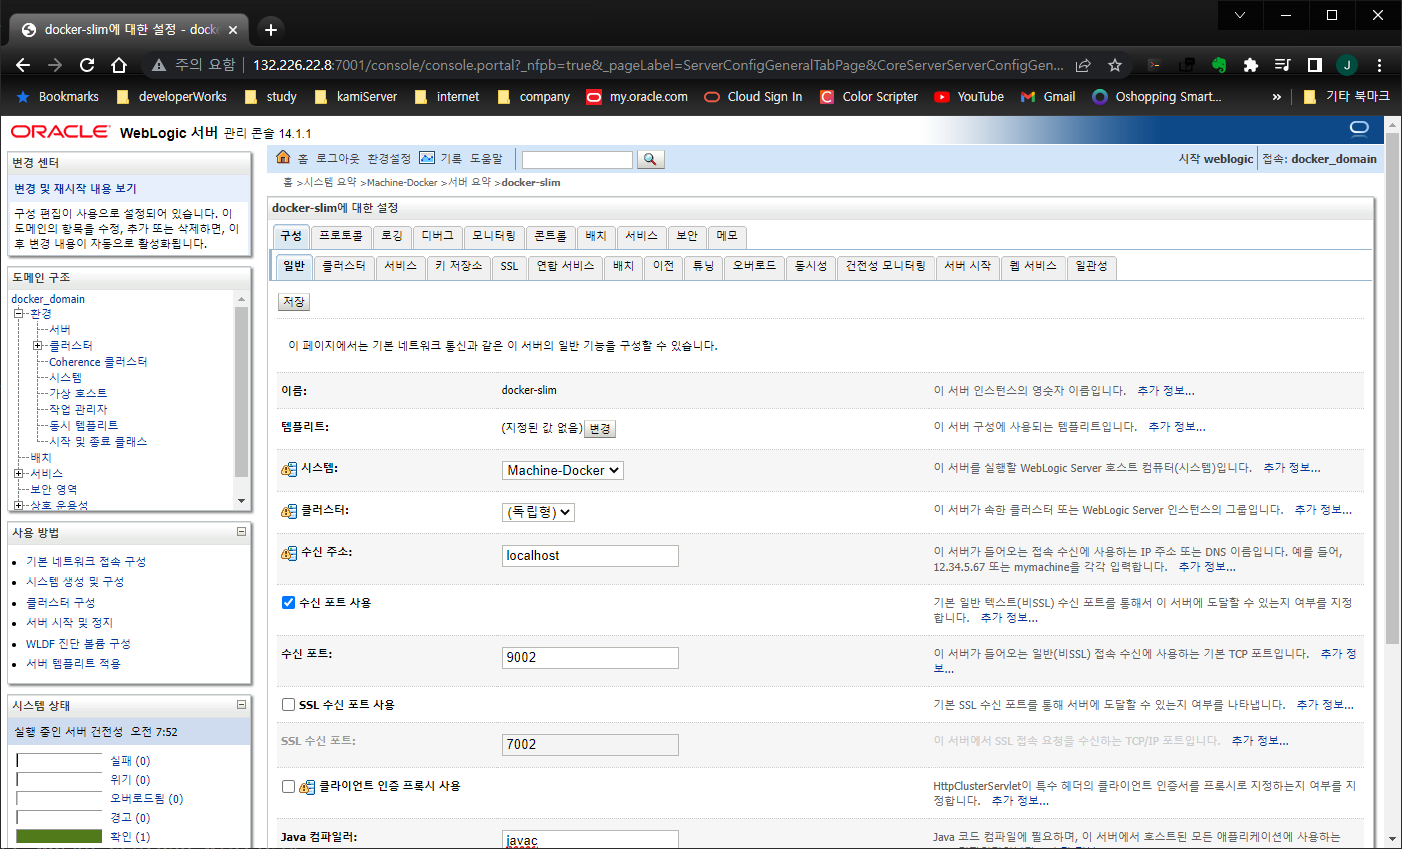This screenshot has width=1402, height=849.
Task: Collapse the 환경 tree node
Action: (x=18, y=314)
